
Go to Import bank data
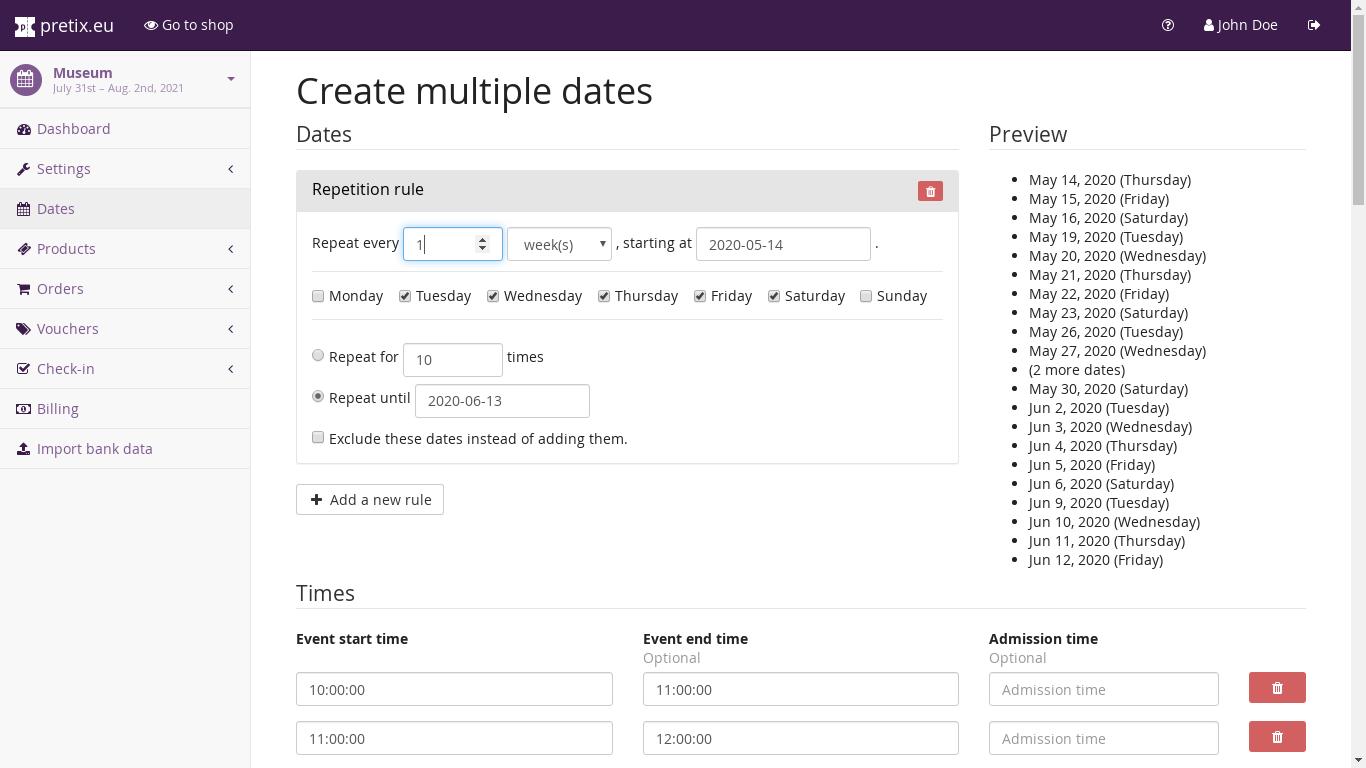click(x=94, y=449)
